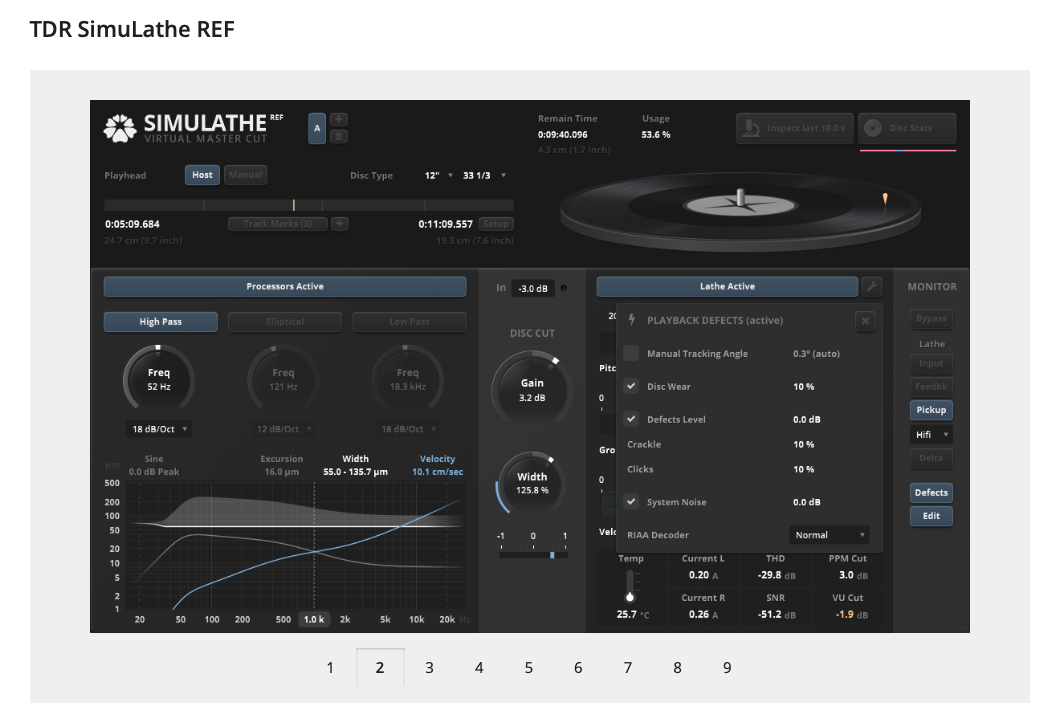Click the Disc Cut Width knob
Viewport: 1049px width, 721px height.
532,483
